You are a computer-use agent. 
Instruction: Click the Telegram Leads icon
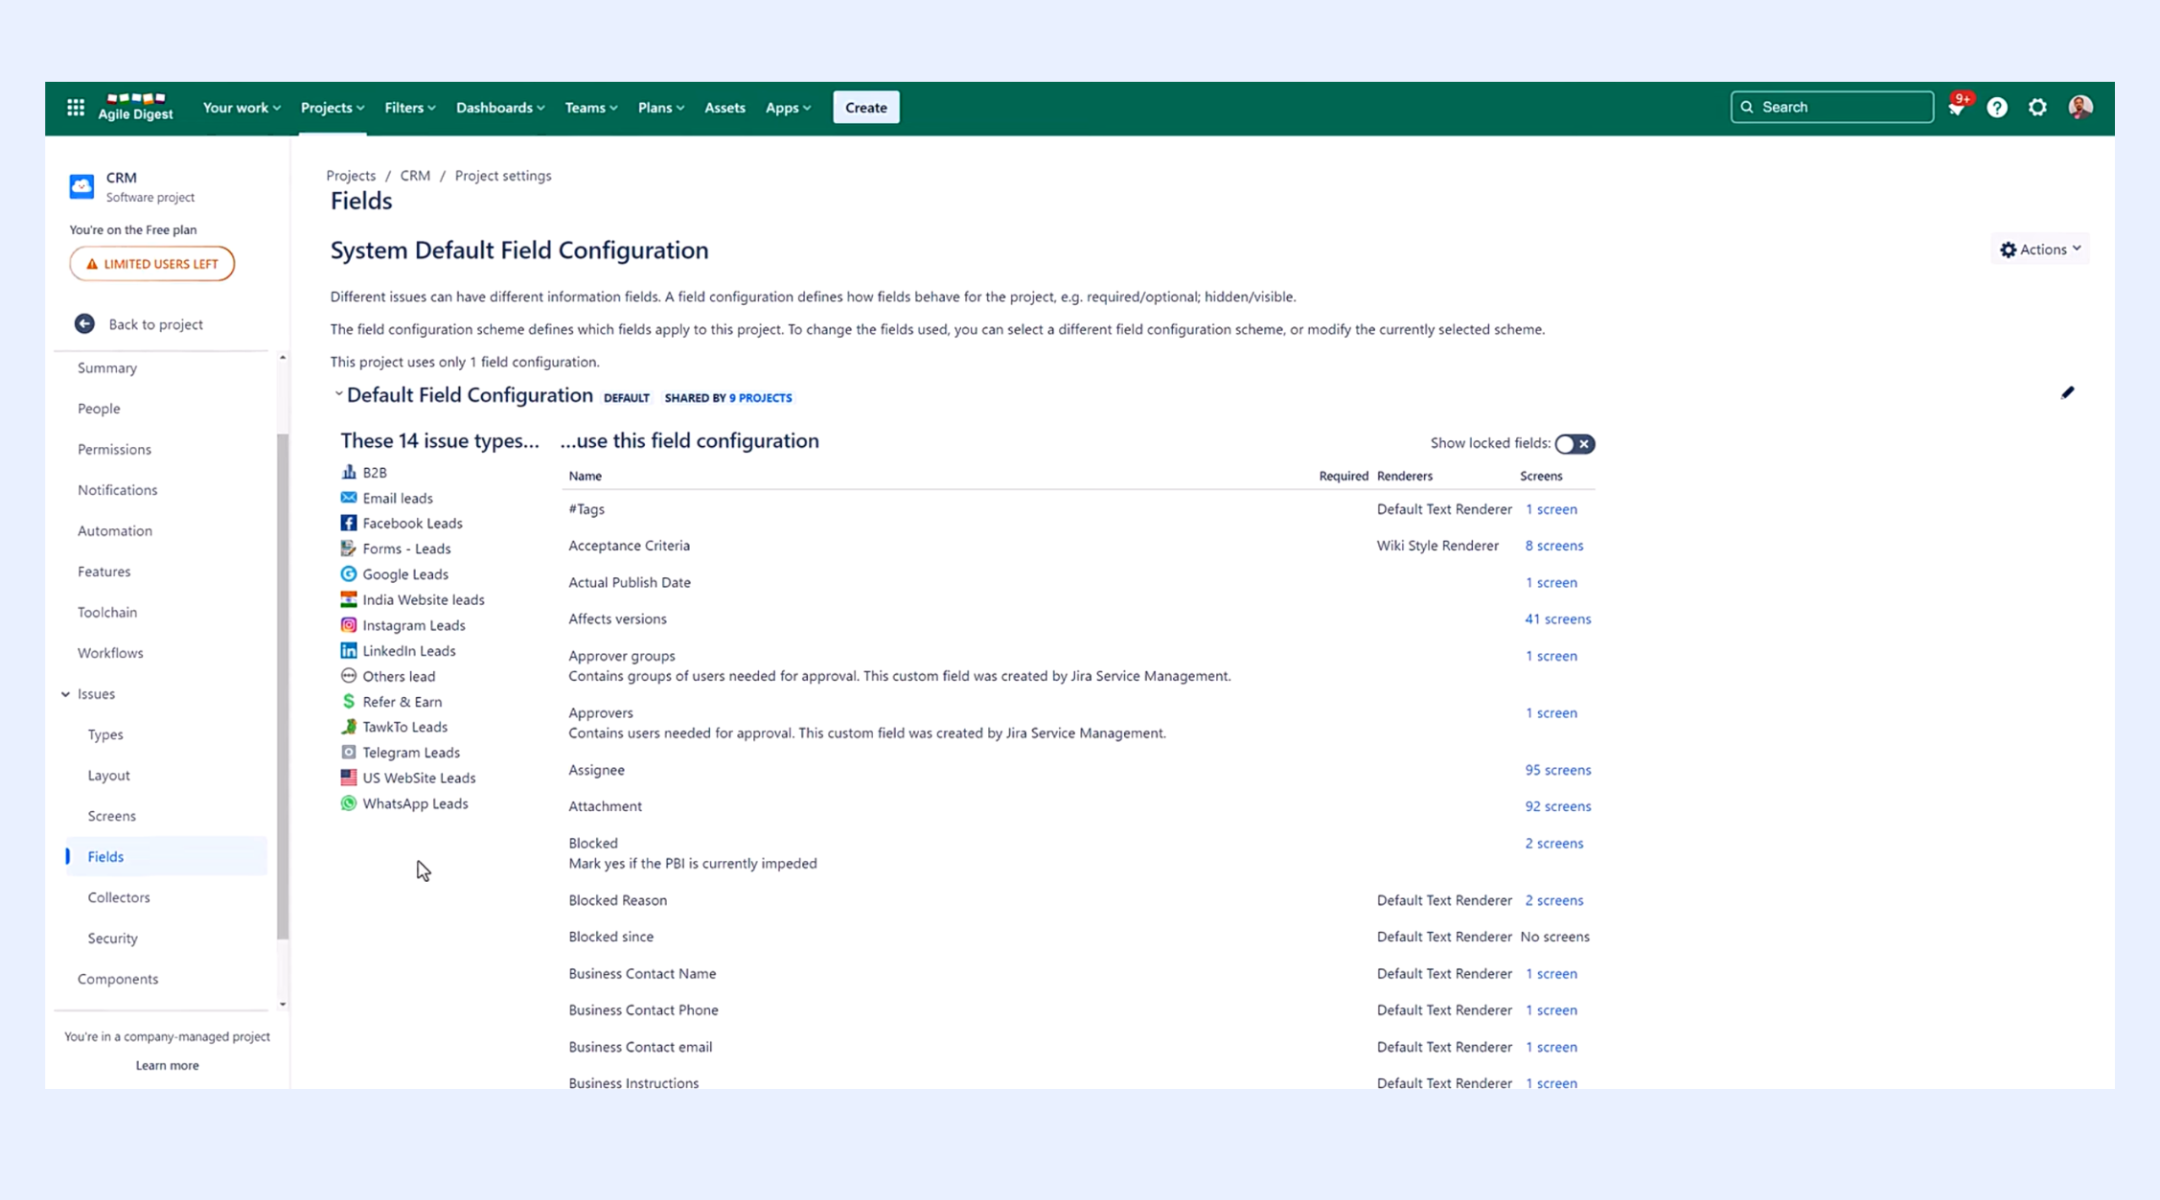348,752
